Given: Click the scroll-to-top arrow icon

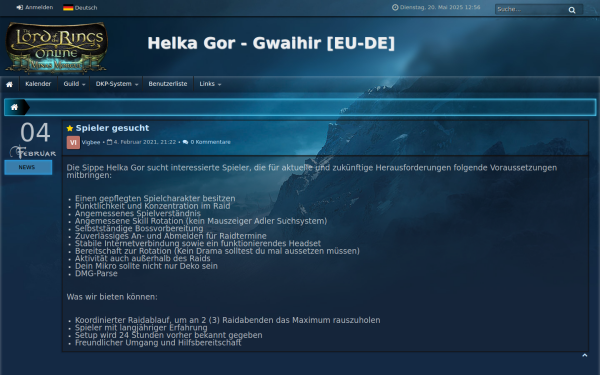Looking at the screenshot, I should tap(584, 355).
